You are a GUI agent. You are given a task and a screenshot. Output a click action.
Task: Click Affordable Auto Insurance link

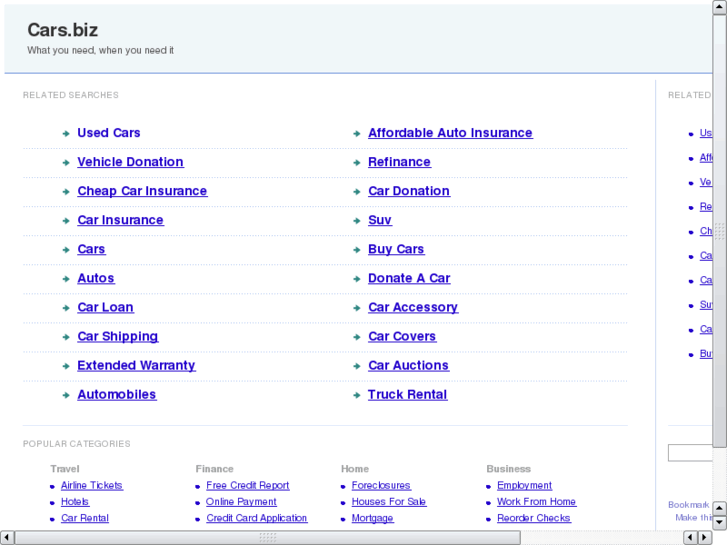coord(450,133)
